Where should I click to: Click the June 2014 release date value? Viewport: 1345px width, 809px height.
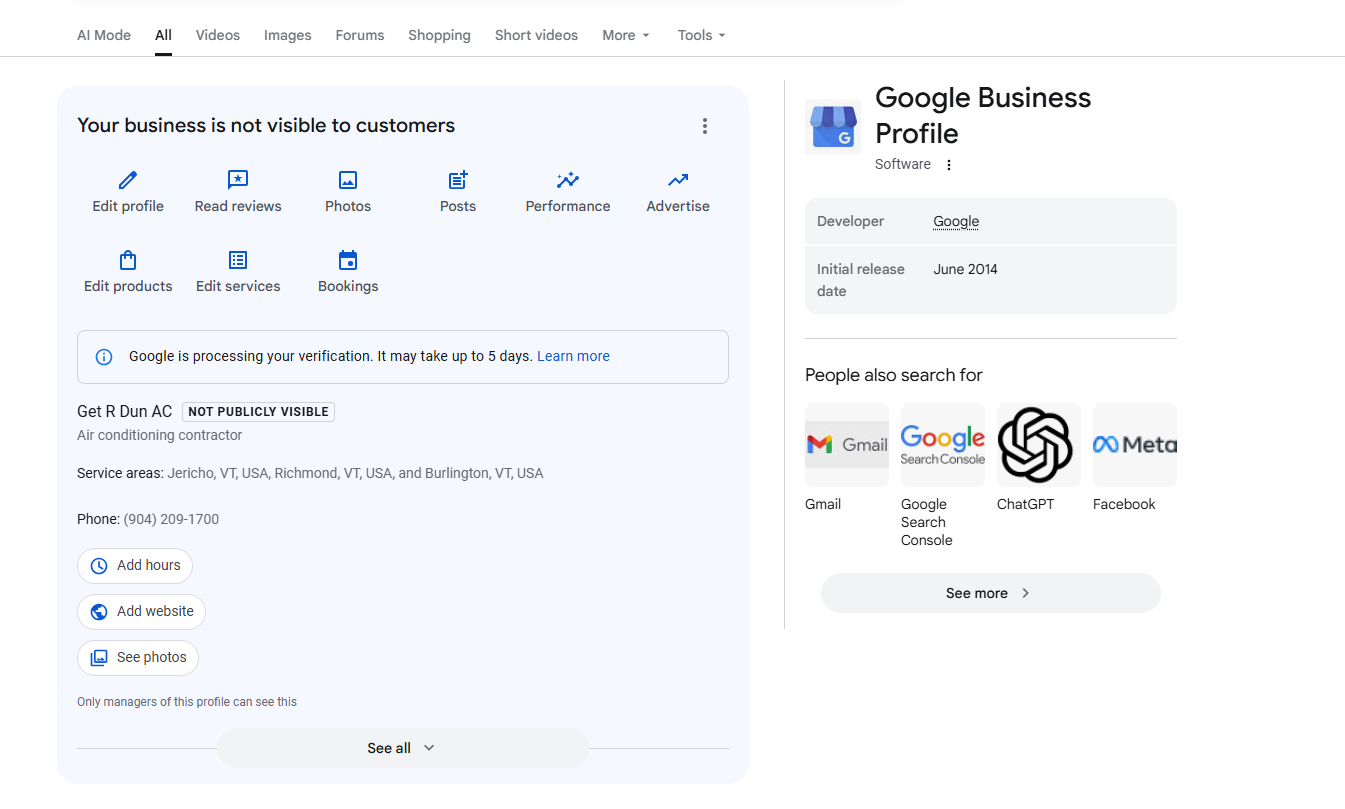click(965, 269)
